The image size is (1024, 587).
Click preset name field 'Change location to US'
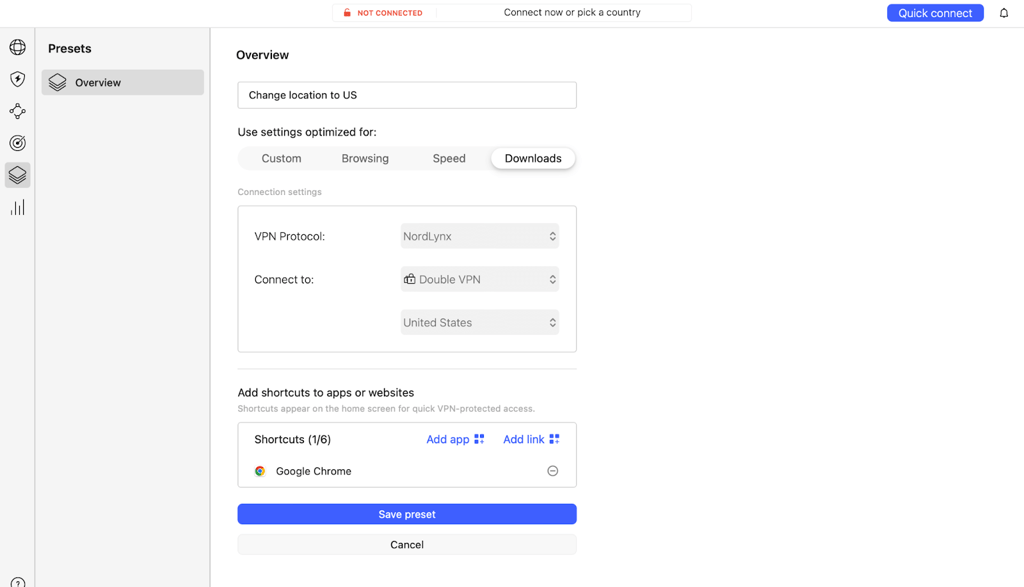407,95
